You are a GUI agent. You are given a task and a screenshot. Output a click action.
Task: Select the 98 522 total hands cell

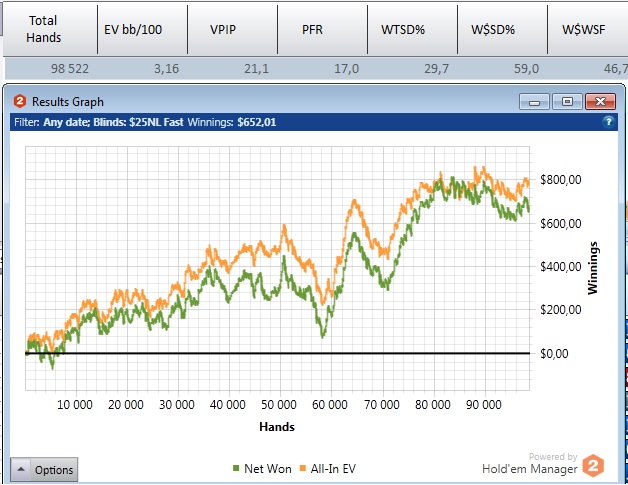(x=70, y=68)
